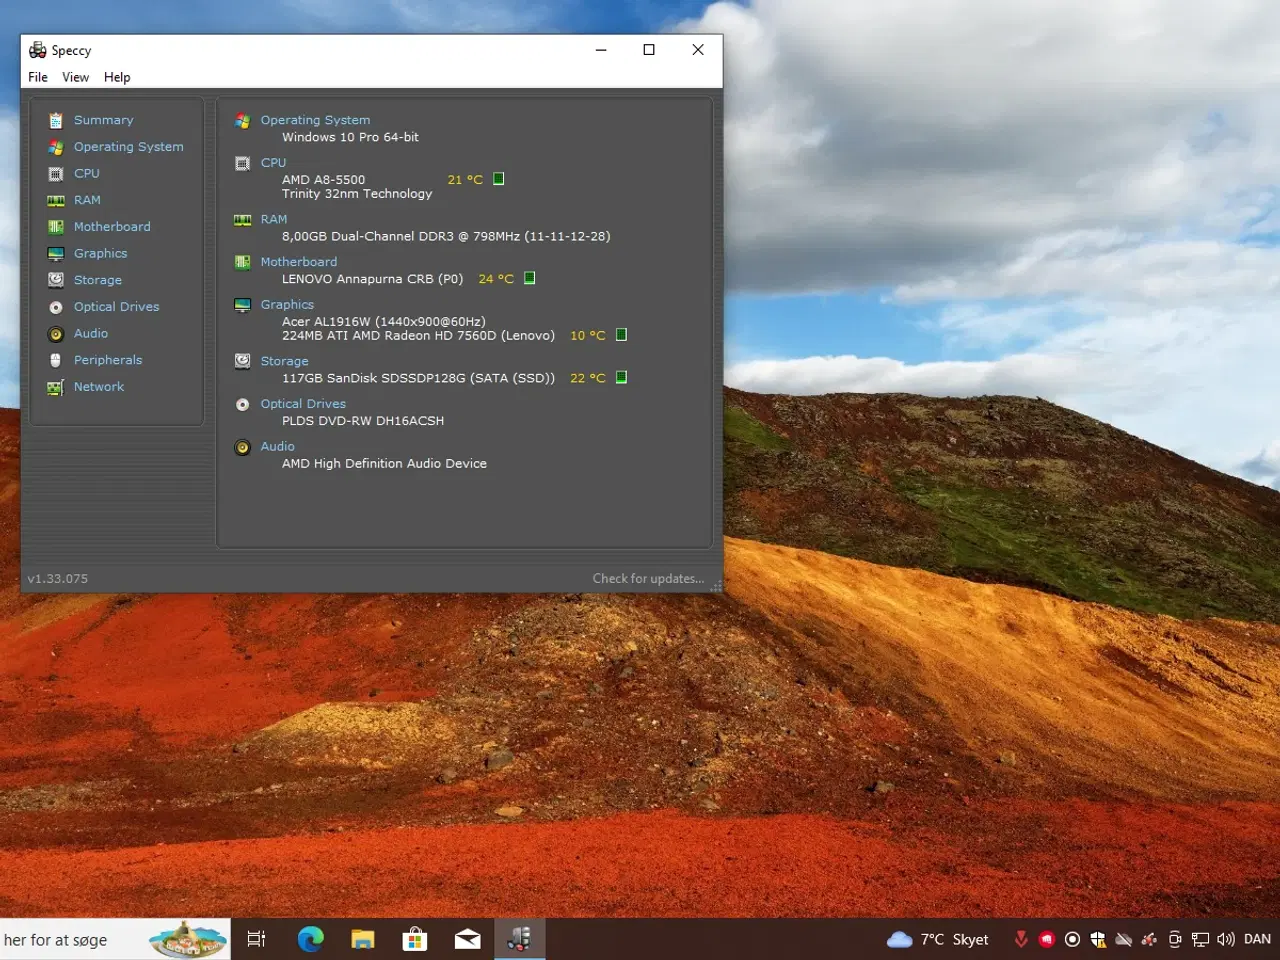1280x960 pixels.
Task: Click the RAM icon in summary panel
Action: [242, 220]
